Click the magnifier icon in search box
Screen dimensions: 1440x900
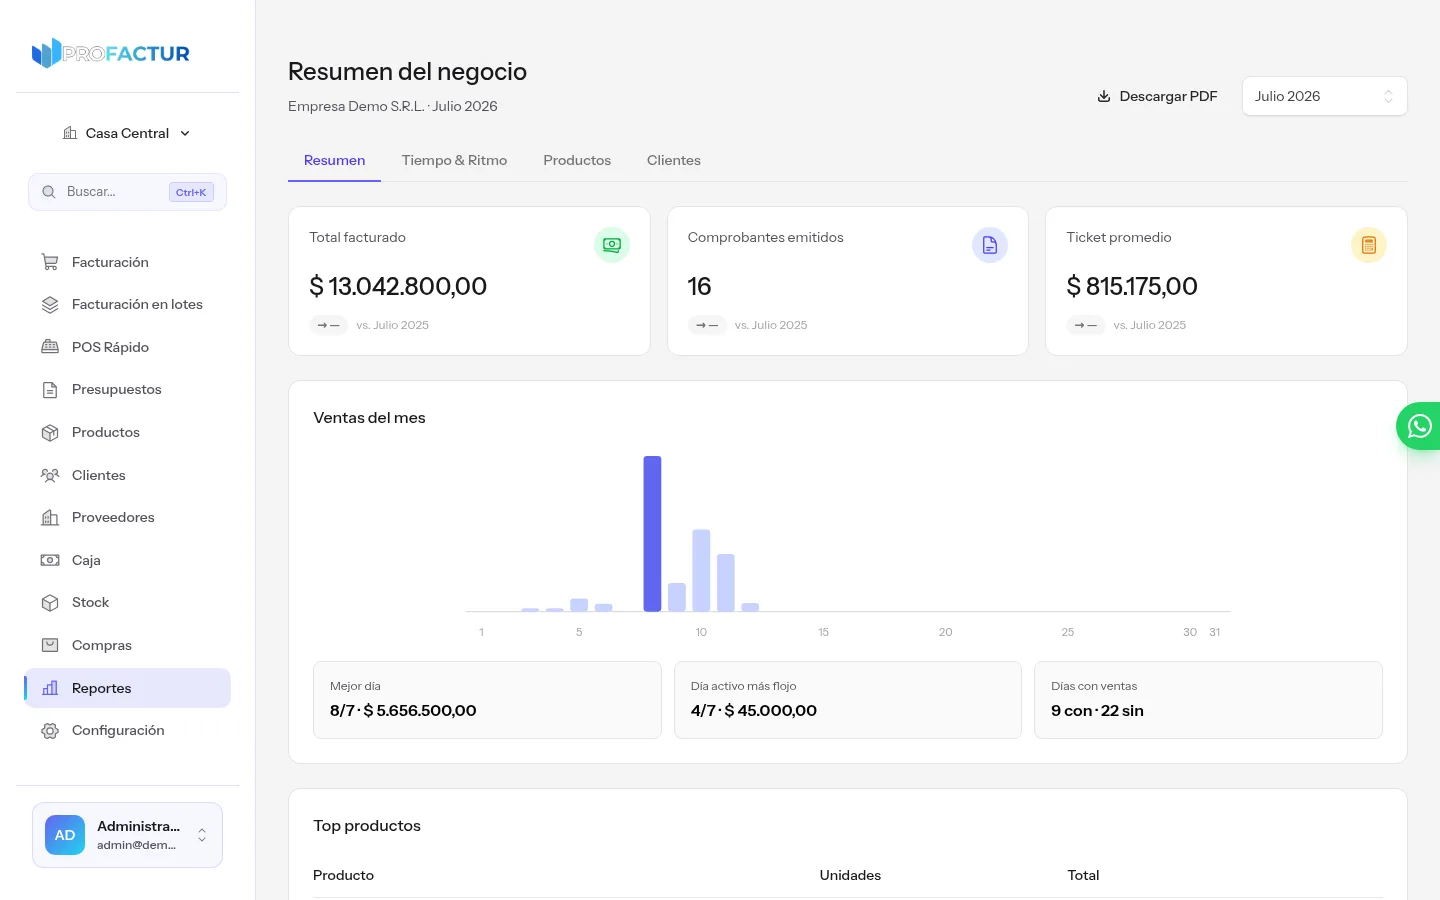click(x=49, y=192)
